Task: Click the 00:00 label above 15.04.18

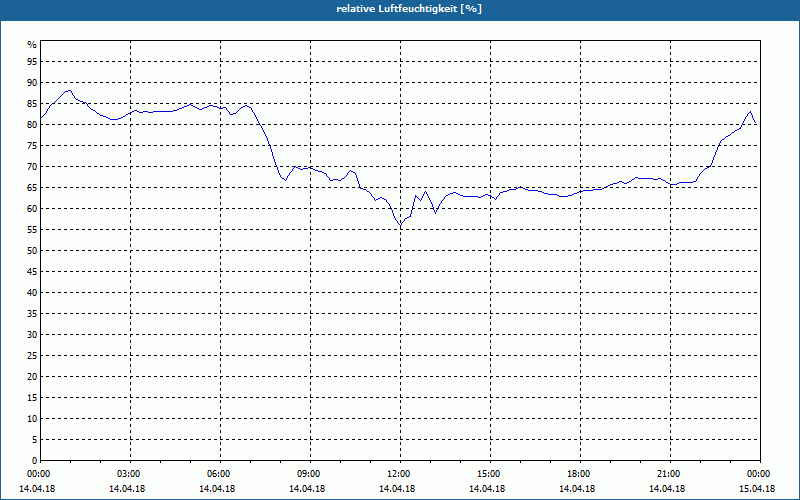Action: click(760, 473)
